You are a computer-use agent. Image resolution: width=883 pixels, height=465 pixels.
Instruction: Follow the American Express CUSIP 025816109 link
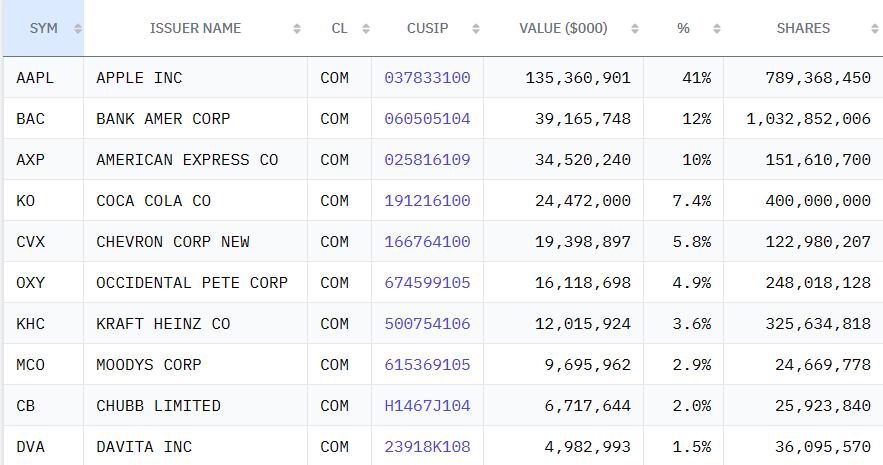[427, 160]
